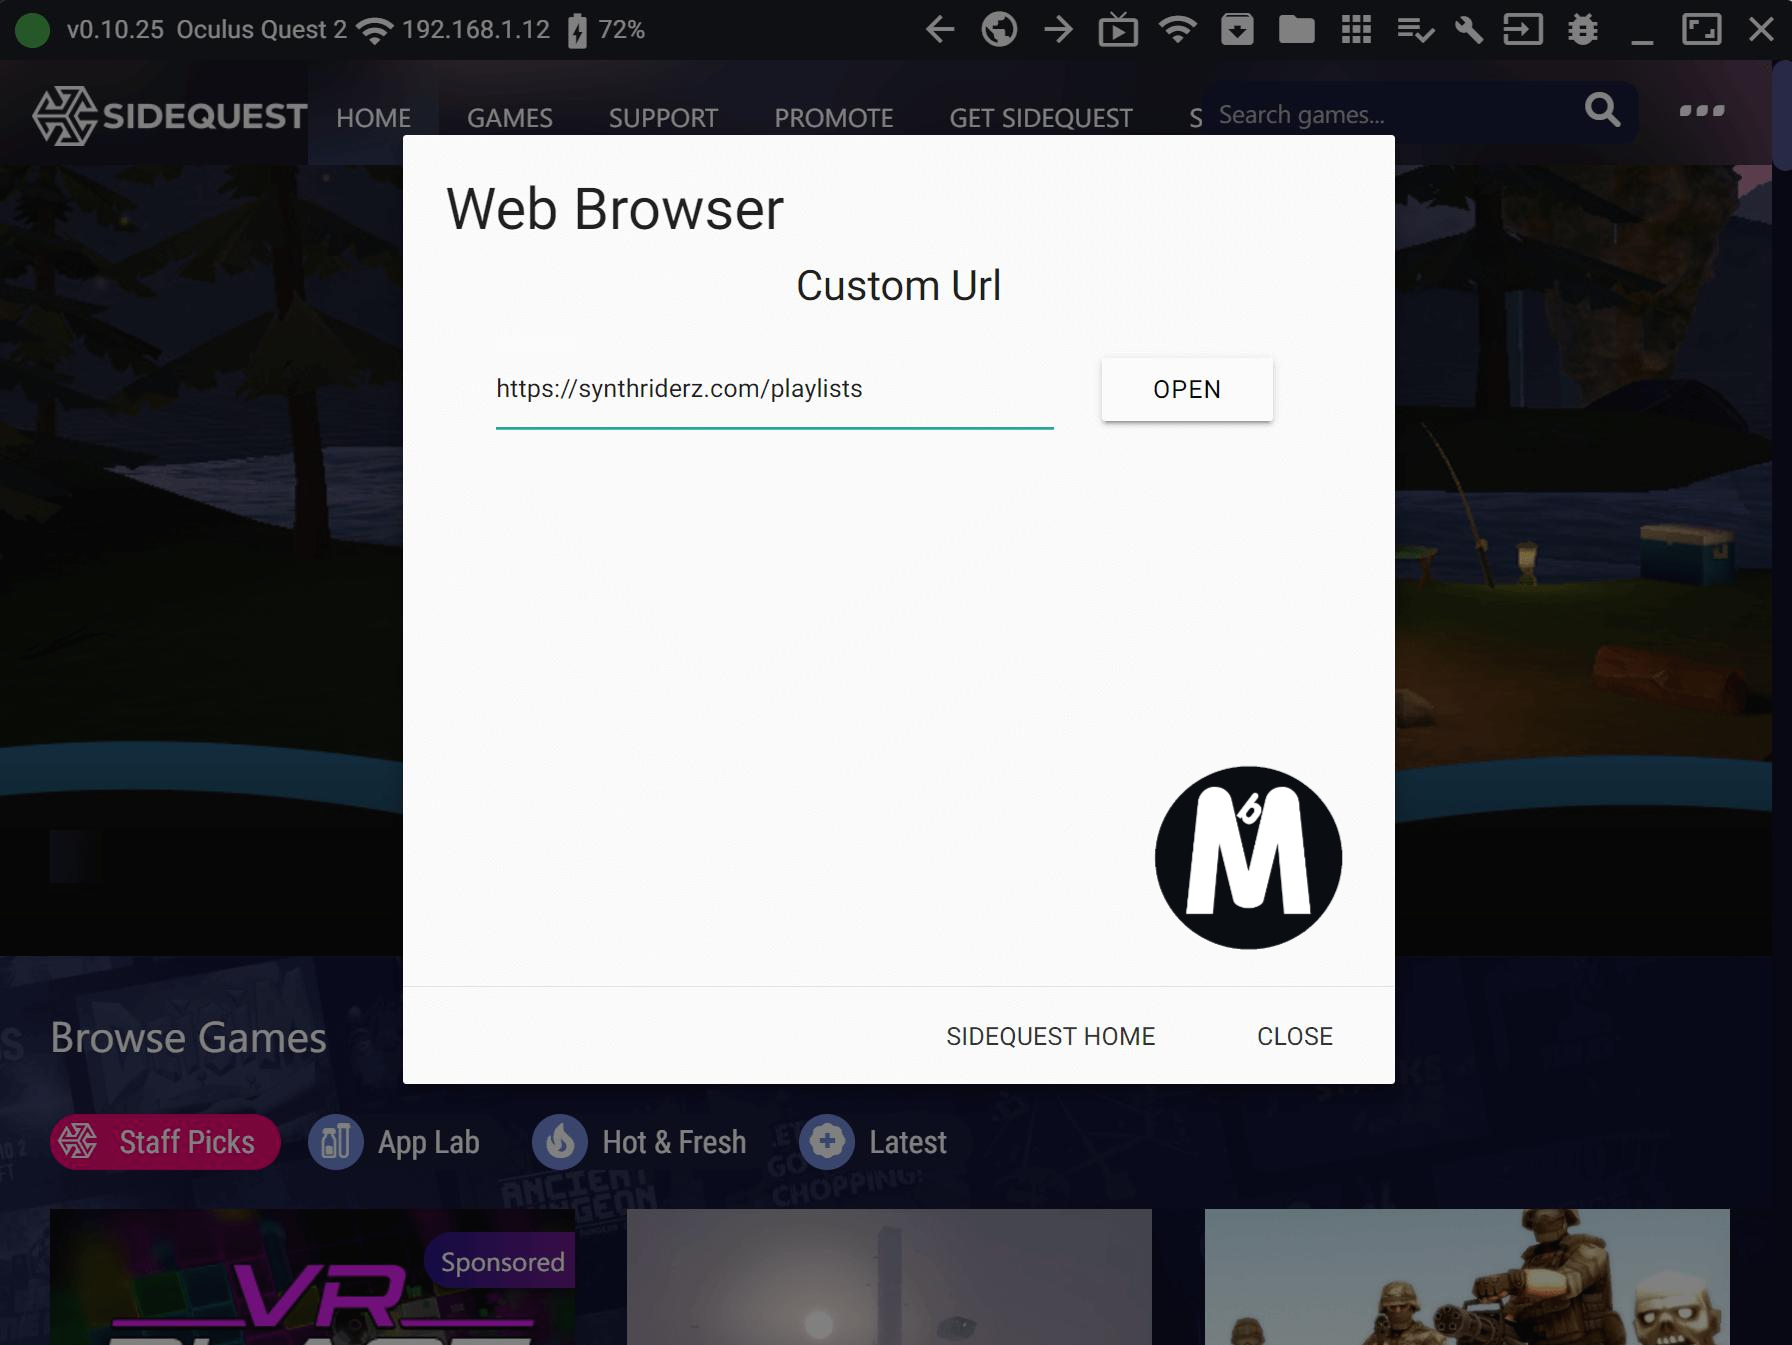This screenshot has width=1792, height=1345.
Task: Click the Staff Picks category icon
Action: pos(78,1141)
